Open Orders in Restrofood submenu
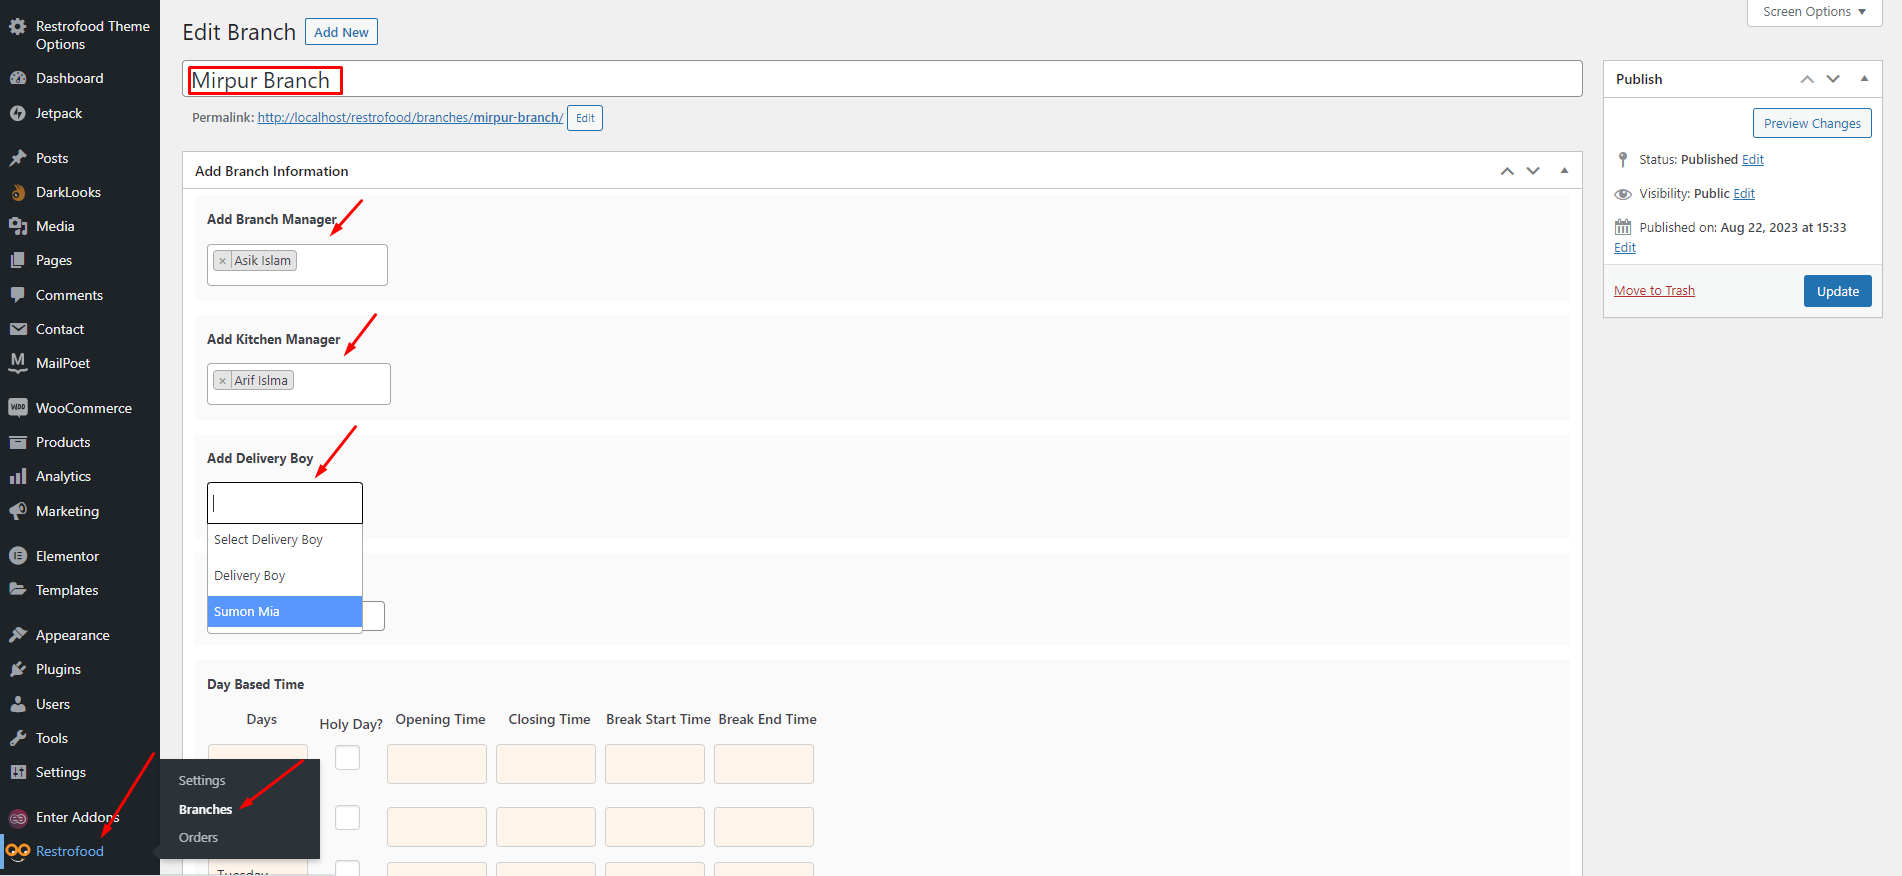1902x876 pixels. tap(198, 837)
